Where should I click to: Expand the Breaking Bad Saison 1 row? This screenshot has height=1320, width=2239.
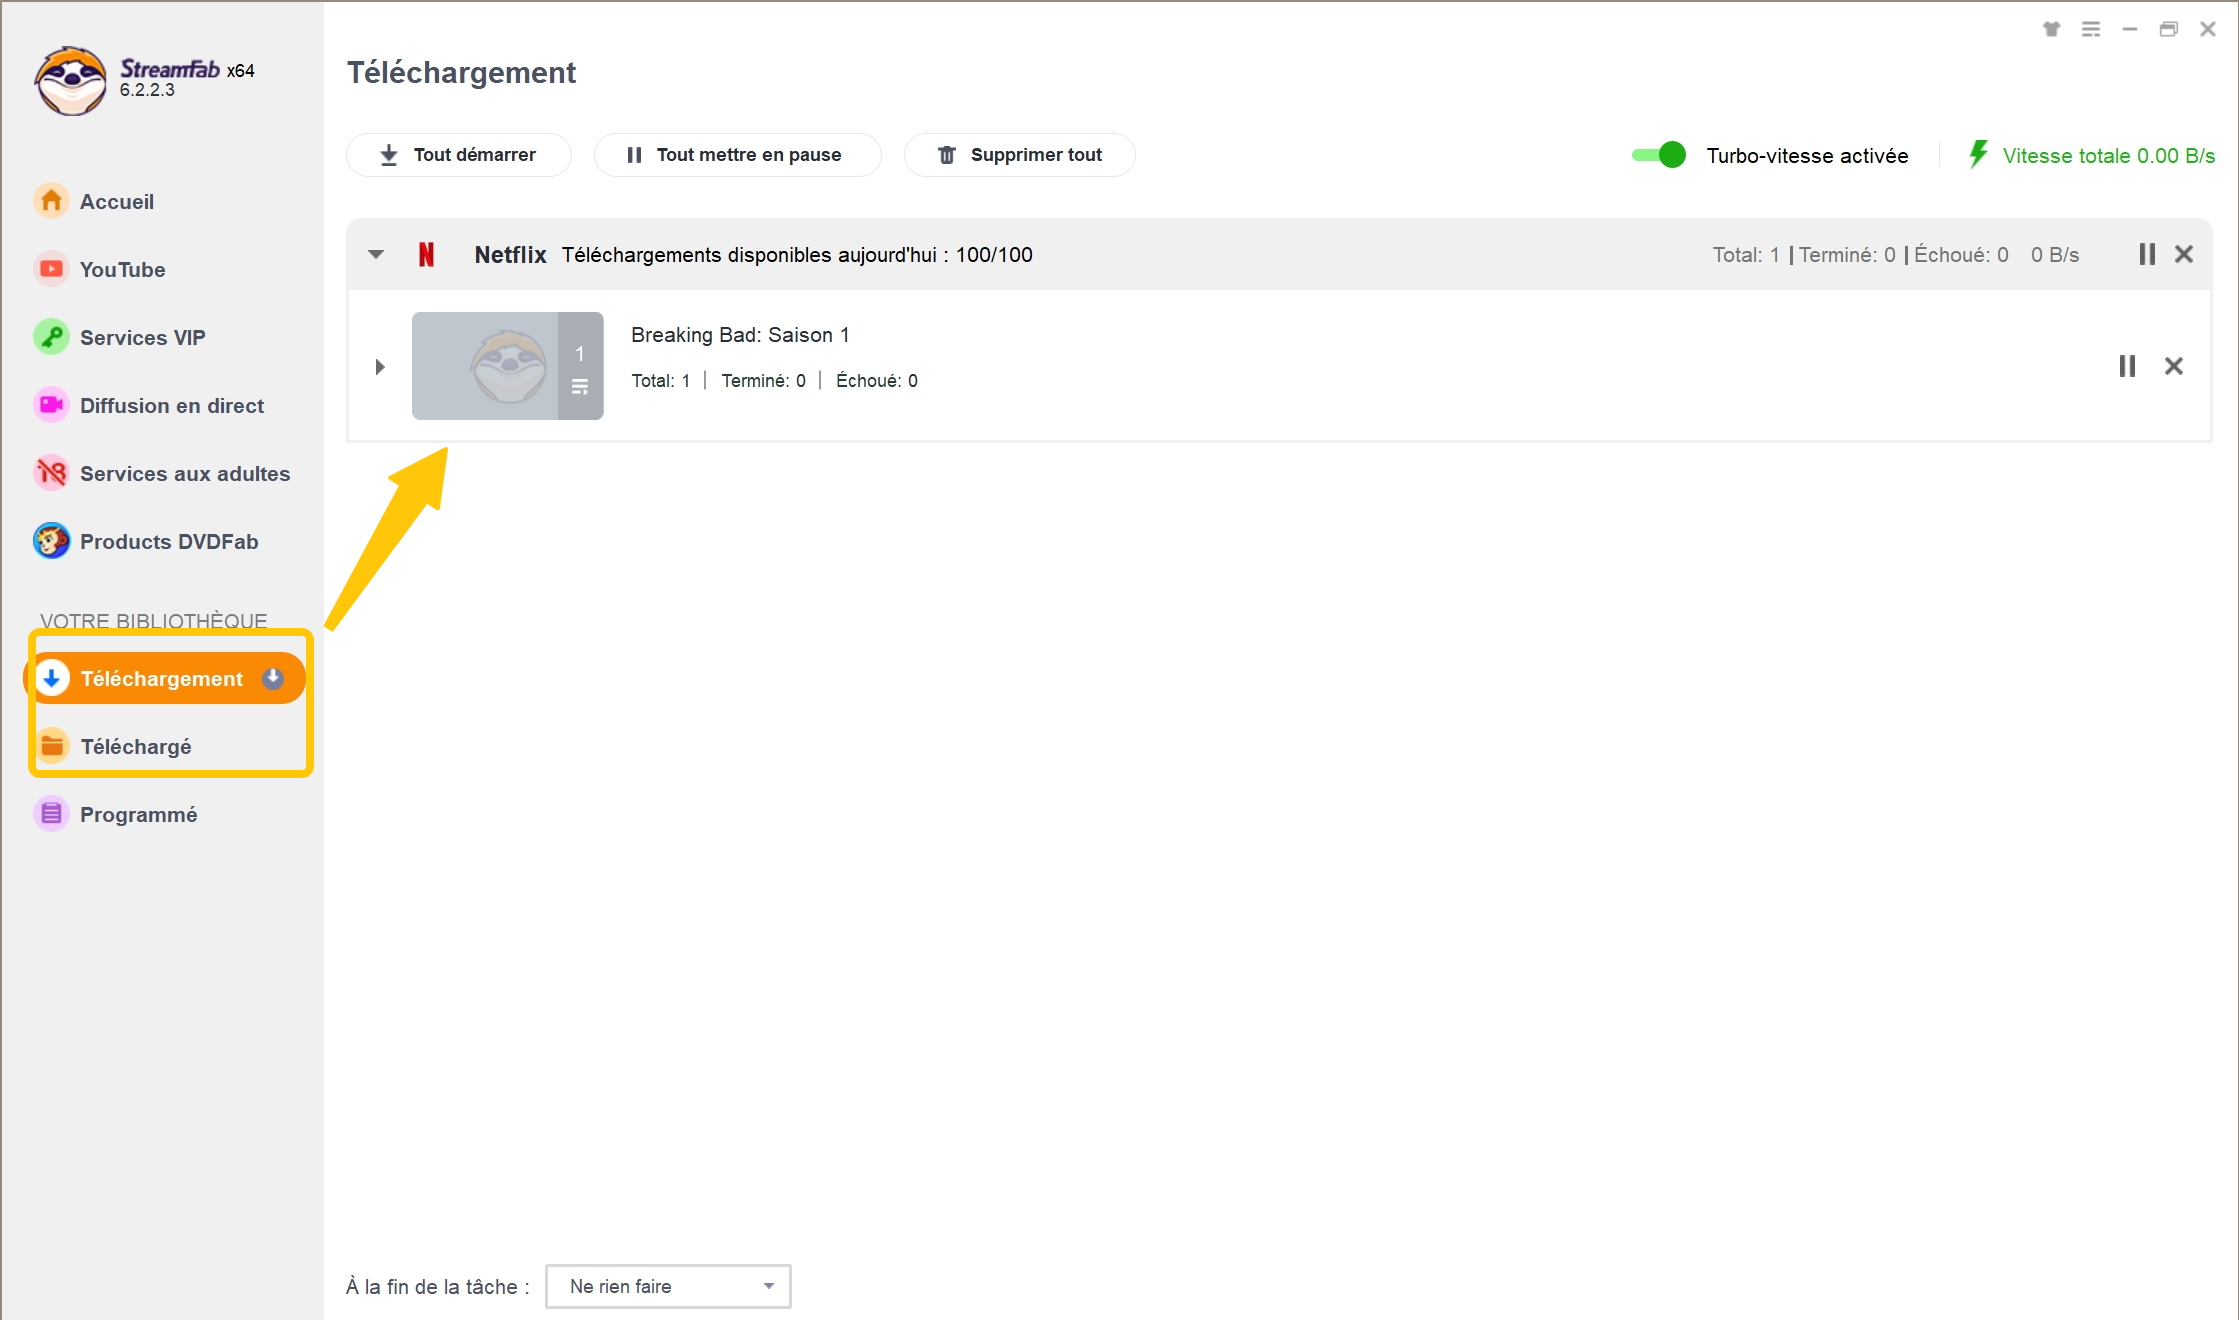point(380,367)
